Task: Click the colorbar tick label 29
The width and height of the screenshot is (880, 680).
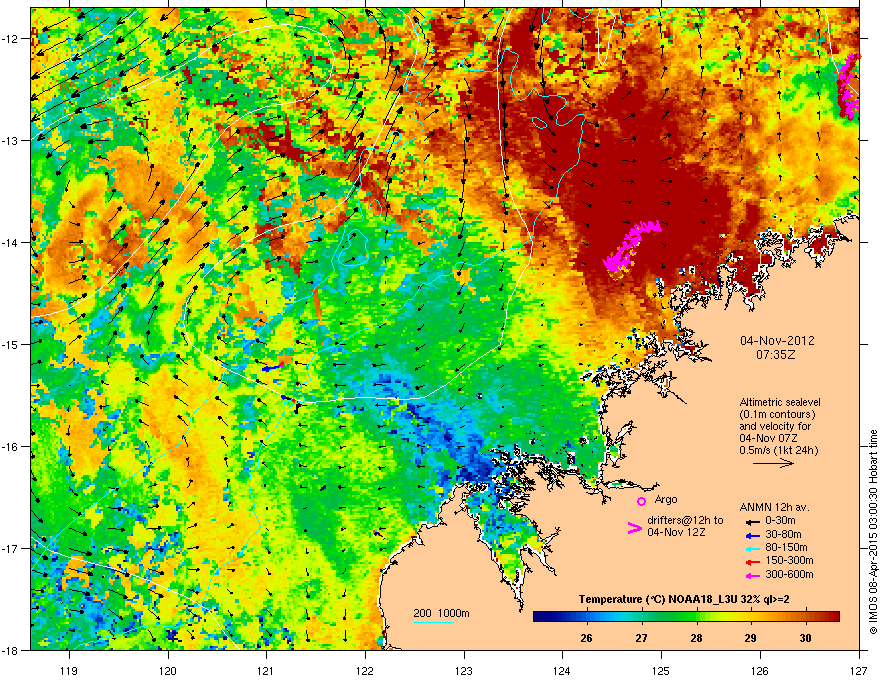Action: 750,638
